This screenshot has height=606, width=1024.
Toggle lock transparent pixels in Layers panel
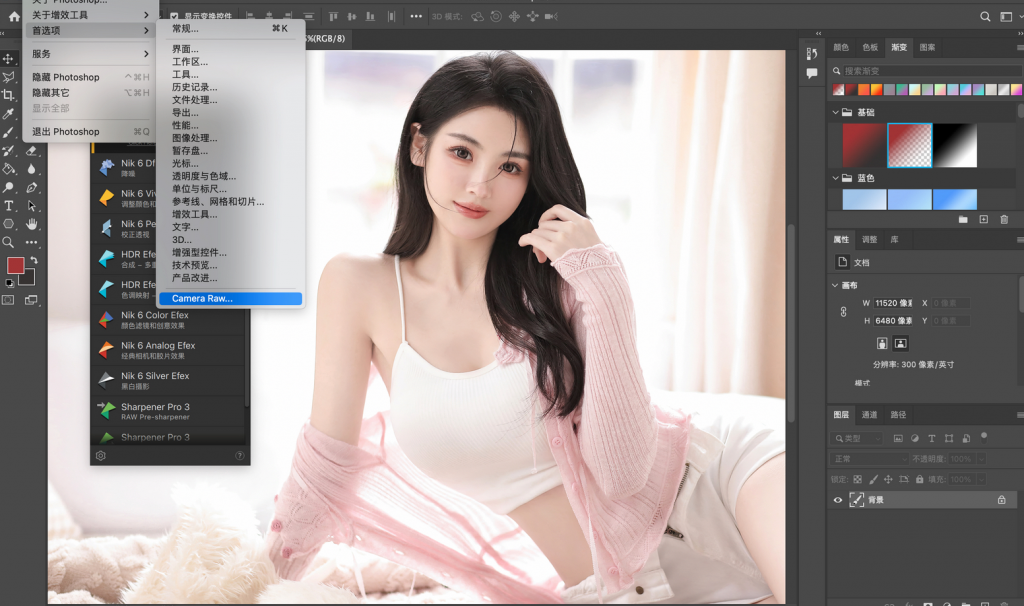click(x=857, y=479)
